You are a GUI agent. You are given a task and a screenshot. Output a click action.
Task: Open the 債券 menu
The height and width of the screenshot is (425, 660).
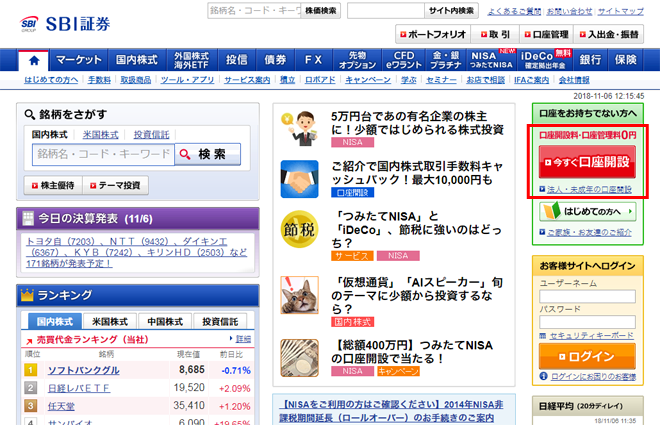[x=275, y=60]
